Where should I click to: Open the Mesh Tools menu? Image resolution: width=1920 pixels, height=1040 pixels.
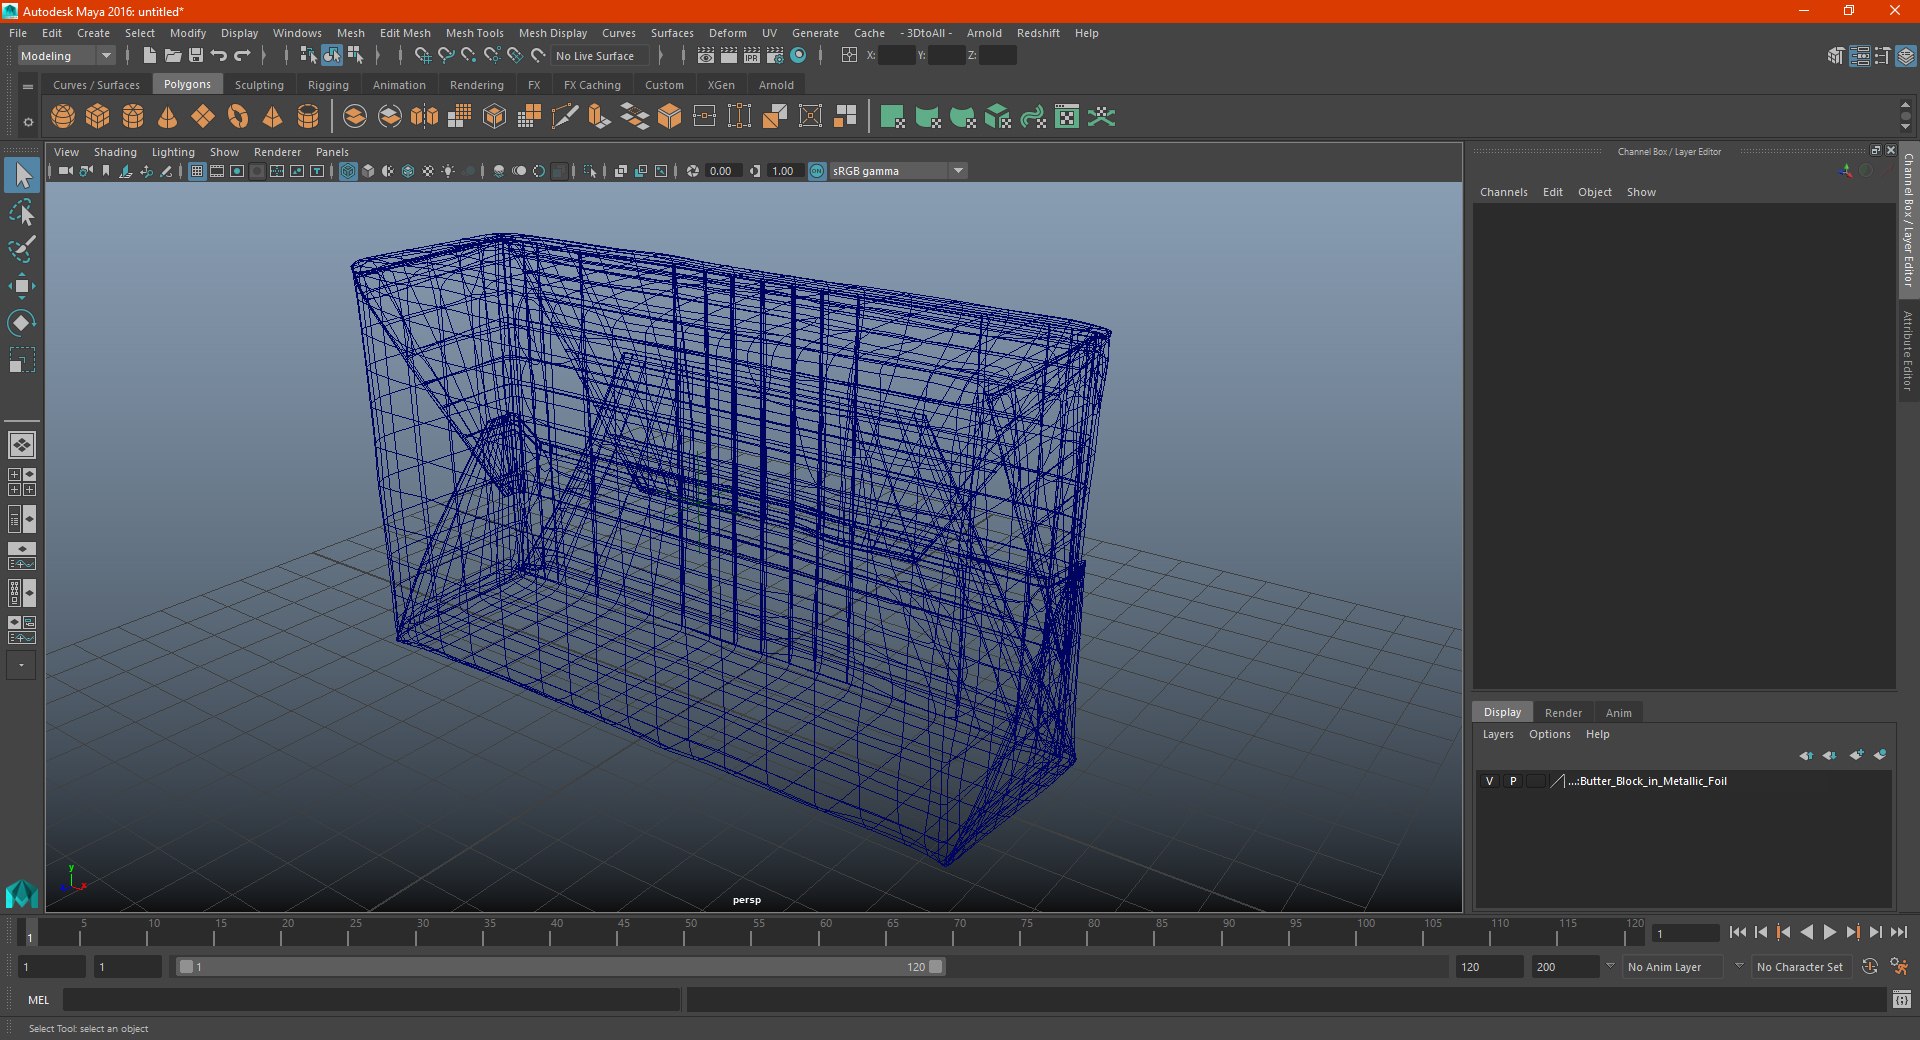475,33
